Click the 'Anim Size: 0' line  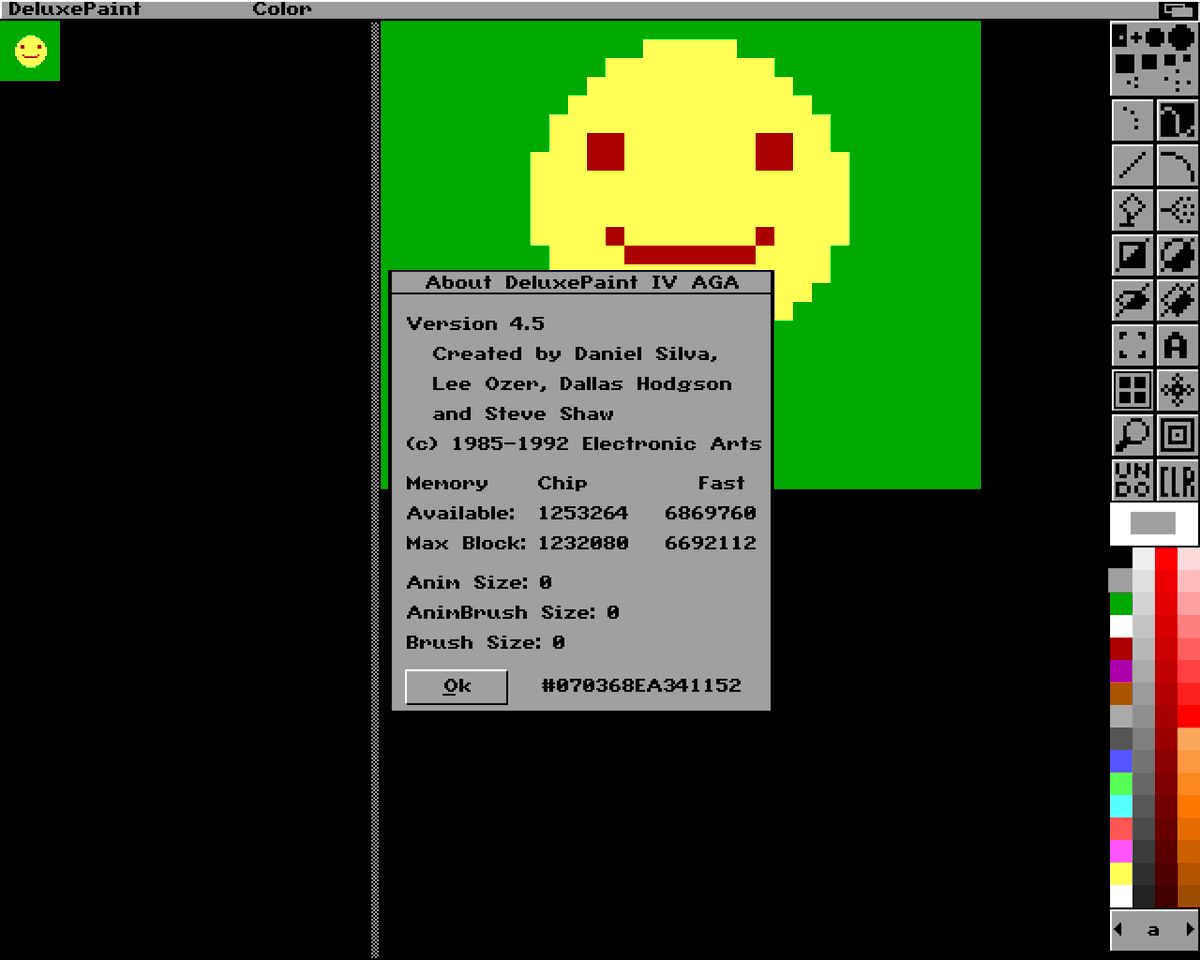pos(479,582)
